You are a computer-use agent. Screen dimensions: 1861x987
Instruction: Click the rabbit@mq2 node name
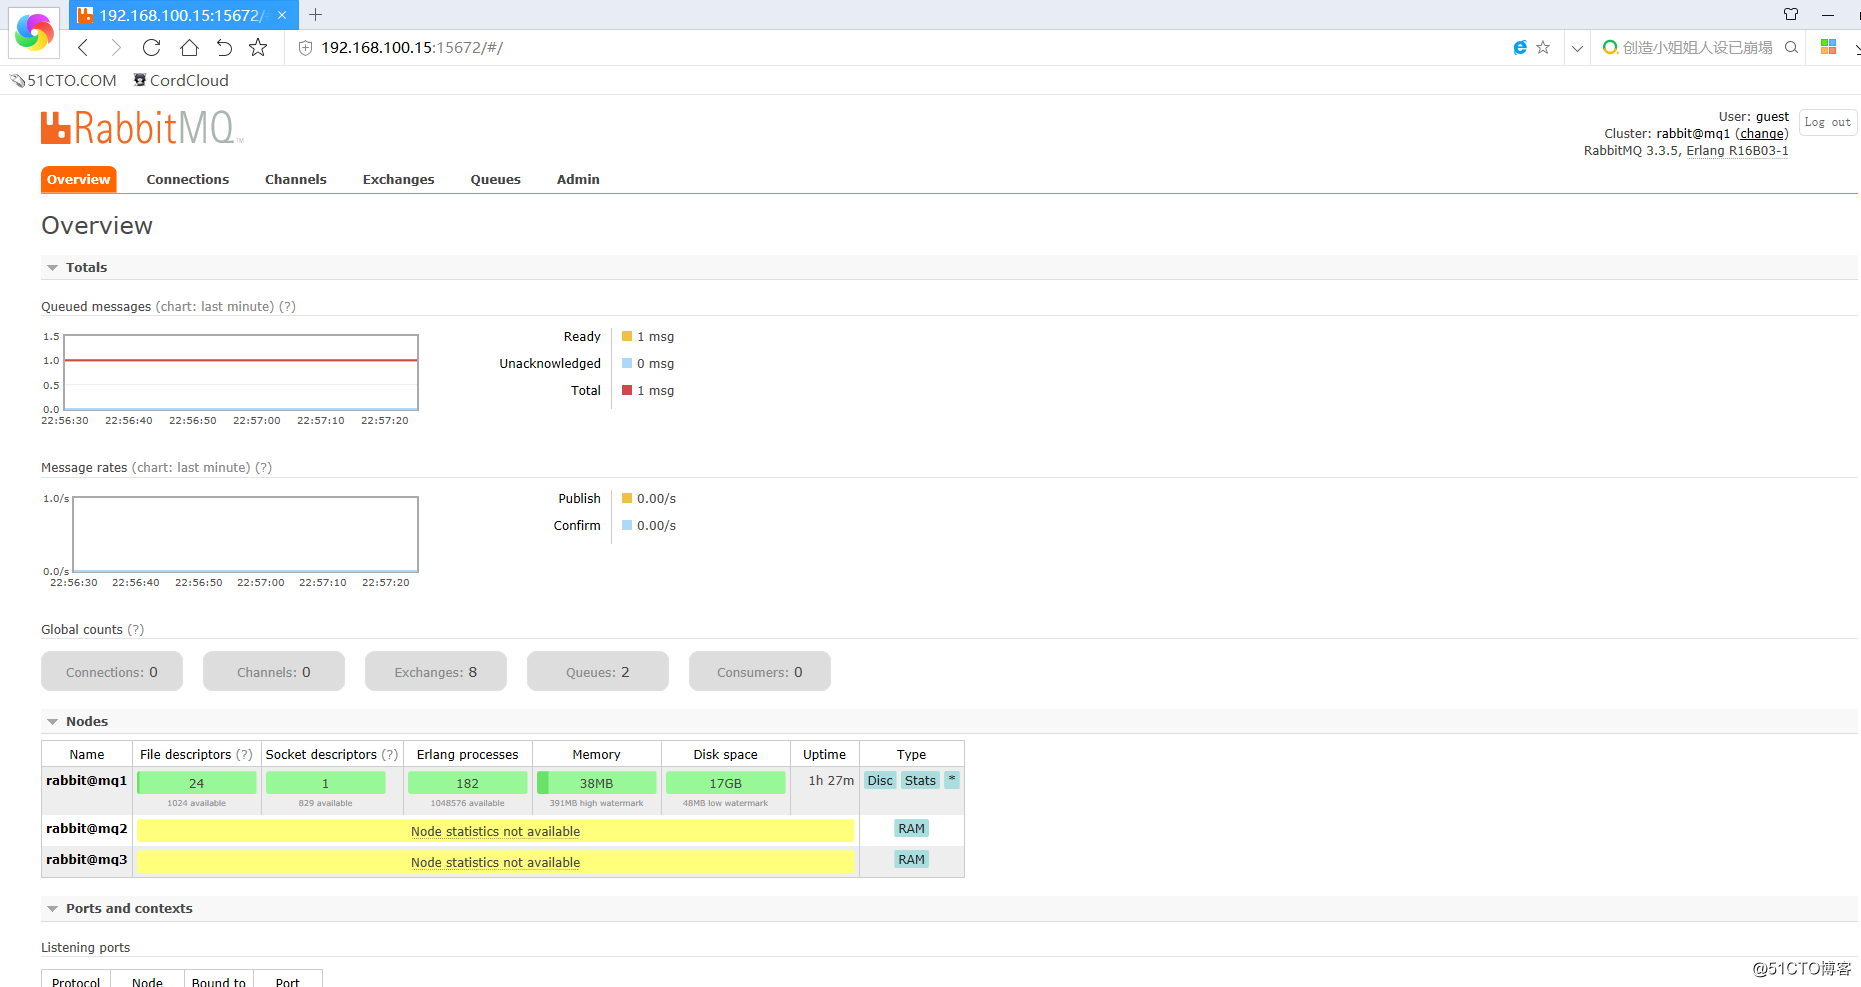click(86, 828)
